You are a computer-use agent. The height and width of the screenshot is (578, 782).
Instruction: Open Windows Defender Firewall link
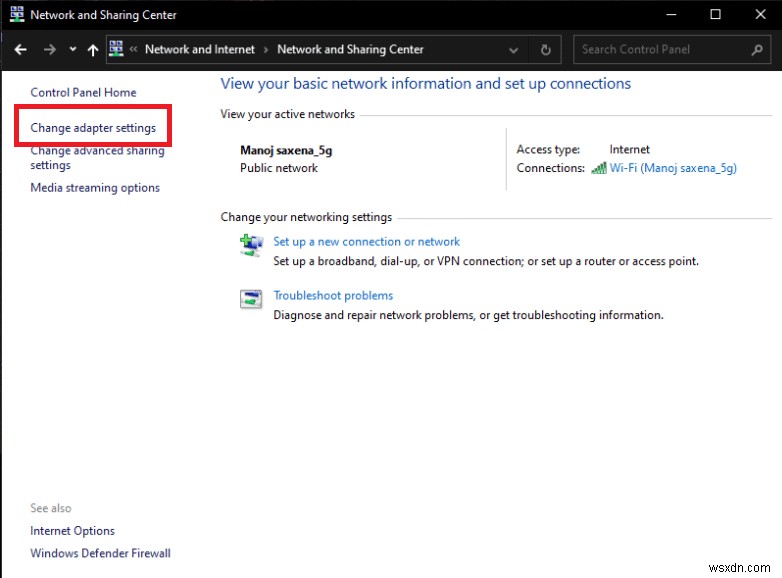click(x=100, y=553)
